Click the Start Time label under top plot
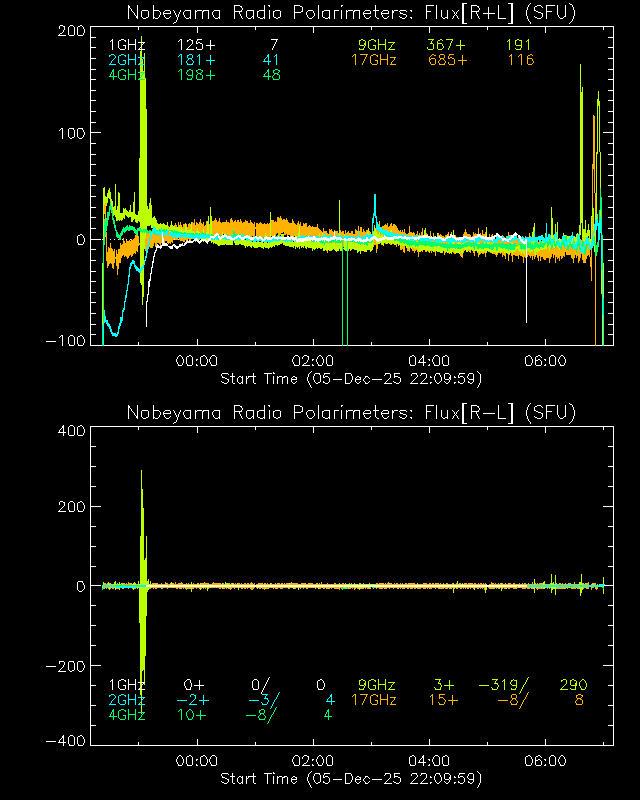Viewport: 640px width, 800px height. (351, 378)
